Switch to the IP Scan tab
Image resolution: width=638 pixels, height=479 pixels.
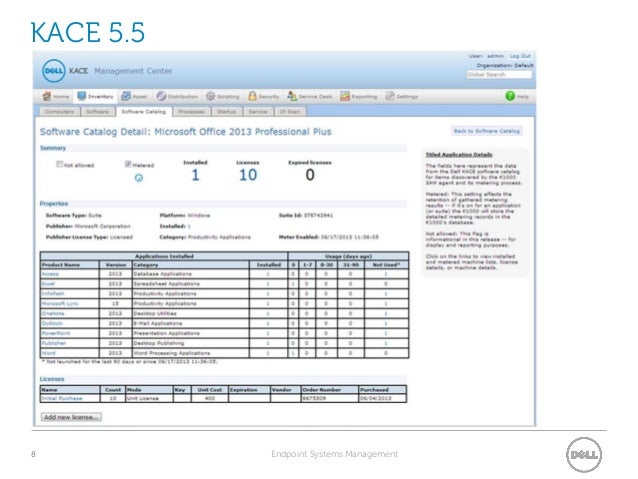tap(290, 112)
